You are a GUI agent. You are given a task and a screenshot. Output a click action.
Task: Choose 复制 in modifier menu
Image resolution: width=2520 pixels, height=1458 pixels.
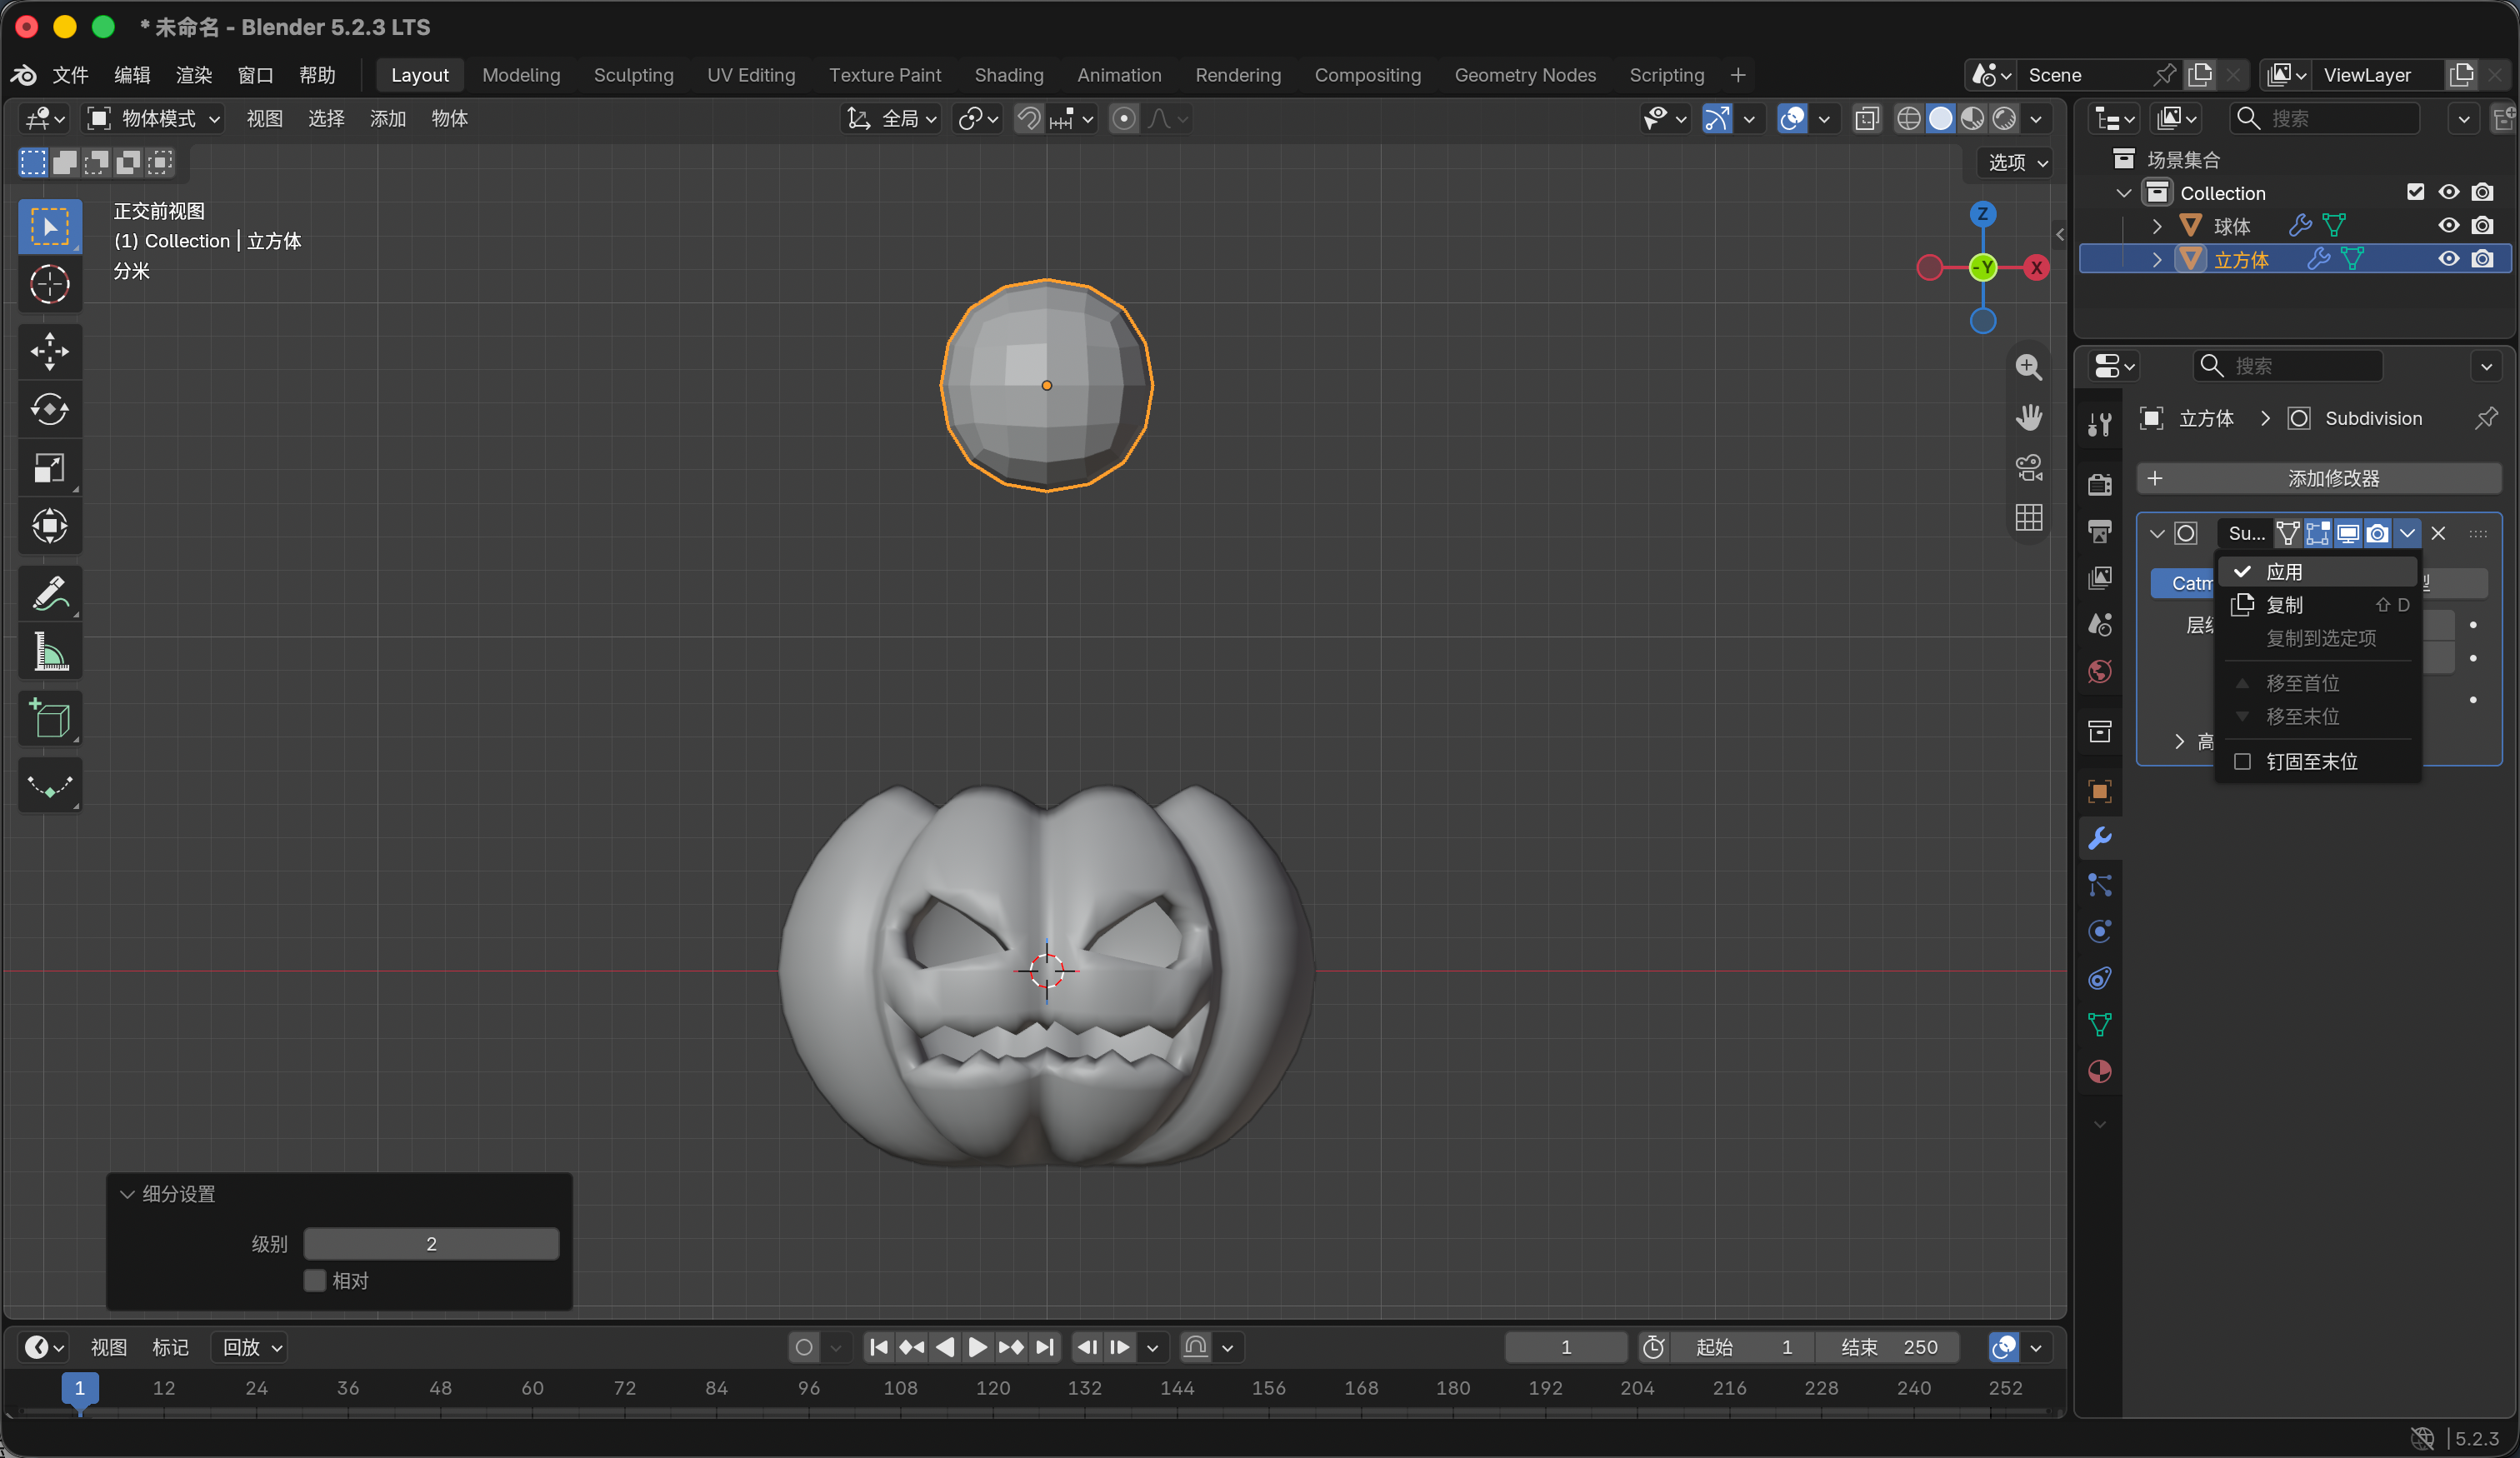pos(2318,604)
